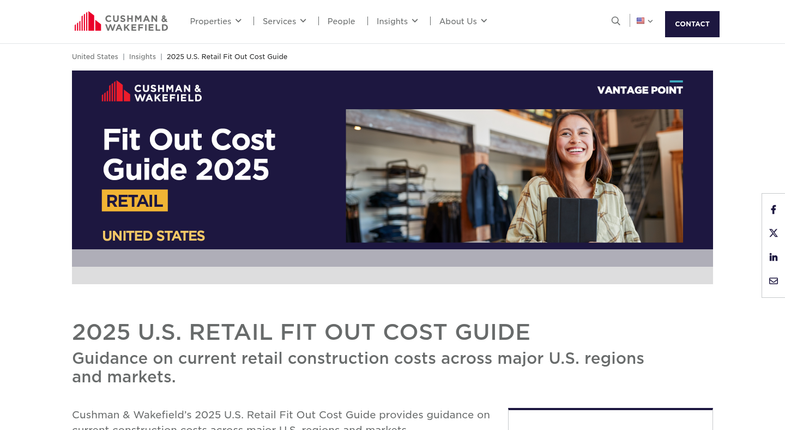Open the Properties nav item
785x430 pixels.
click(x=210, y=21)
